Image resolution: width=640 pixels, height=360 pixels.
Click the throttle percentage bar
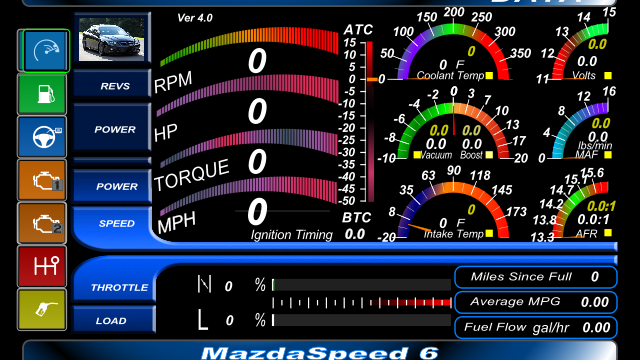click(362, 285)
